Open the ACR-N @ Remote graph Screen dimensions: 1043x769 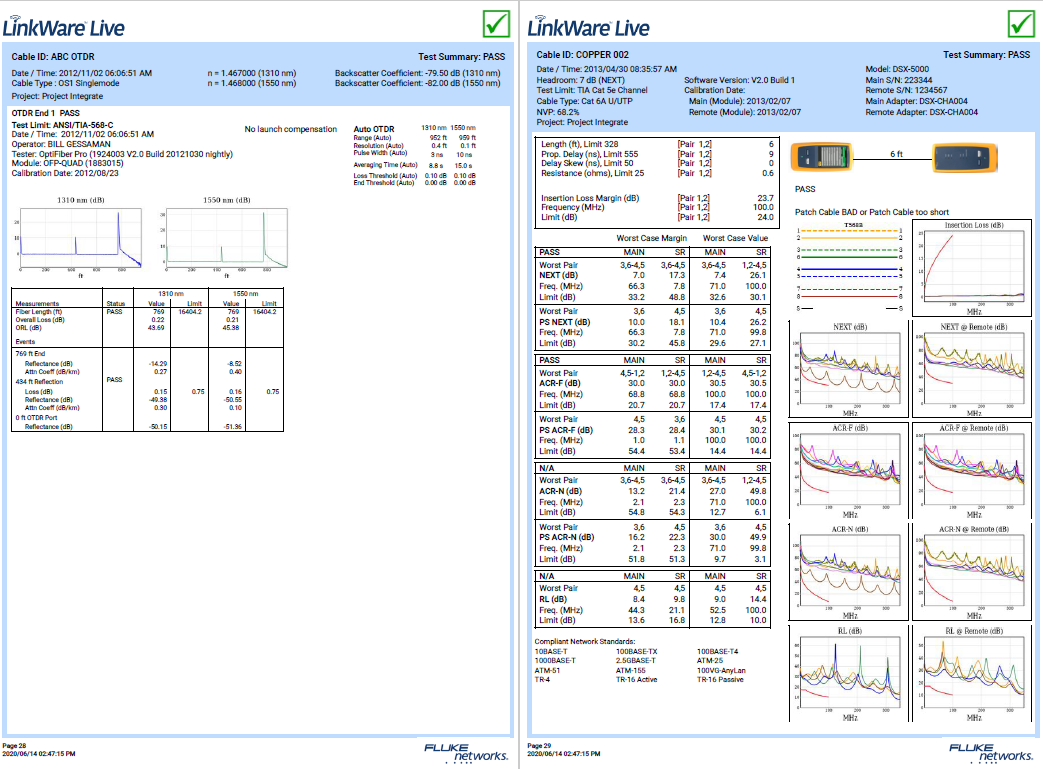(972, 572)
